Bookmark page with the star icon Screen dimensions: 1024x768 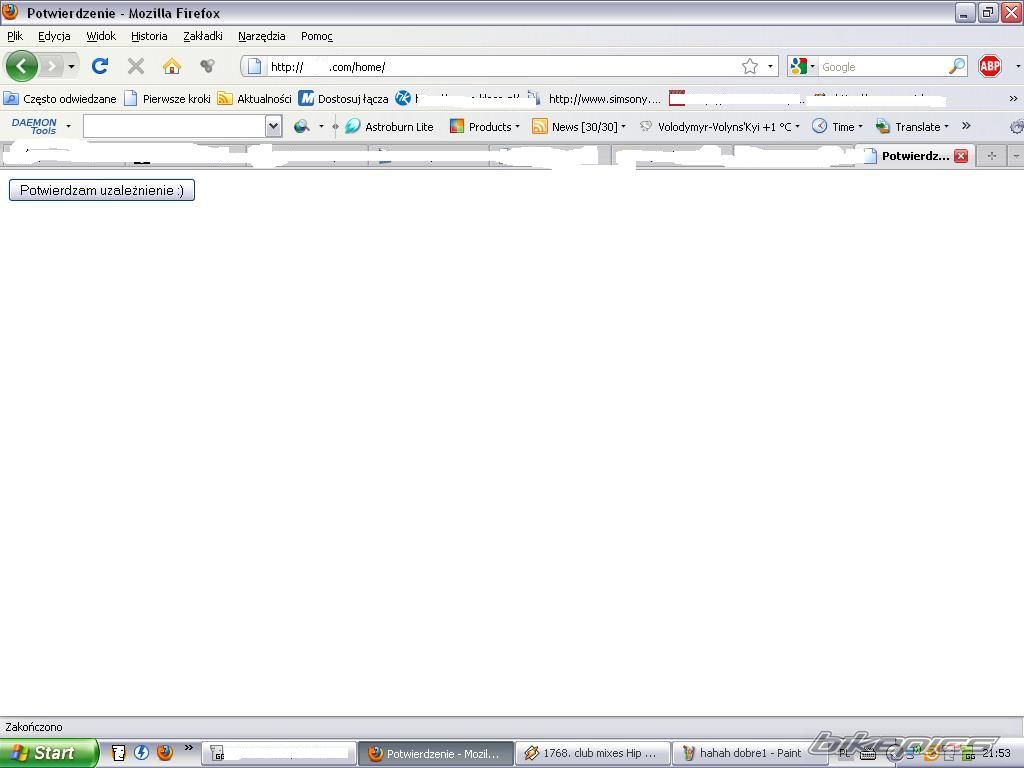click(750, 66)
